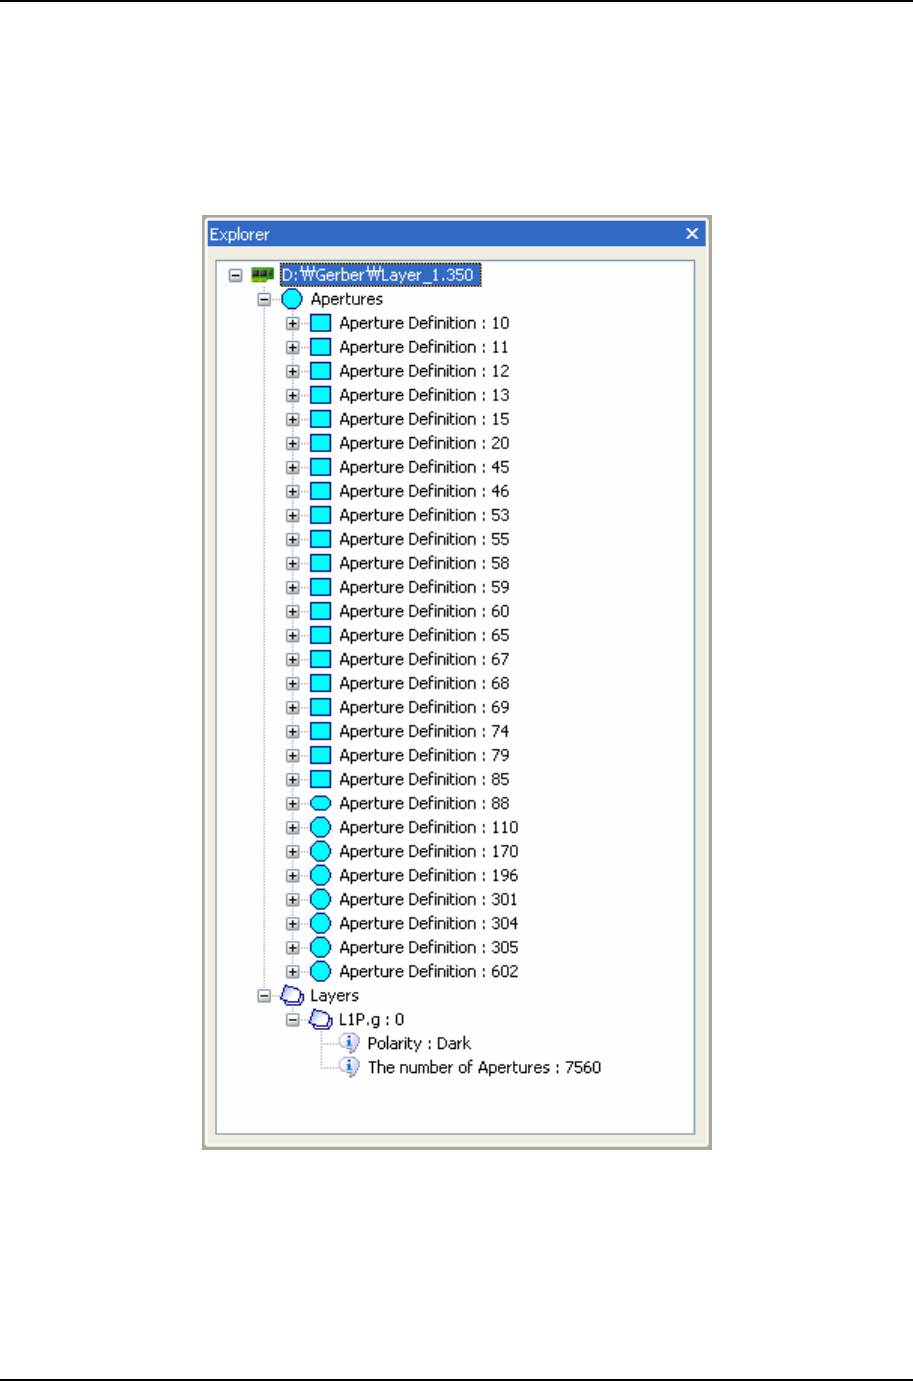The width and height of the screenshot is (913, 1381).
Task: Expand Aperture Definition : 68
Action: (292, 683)
